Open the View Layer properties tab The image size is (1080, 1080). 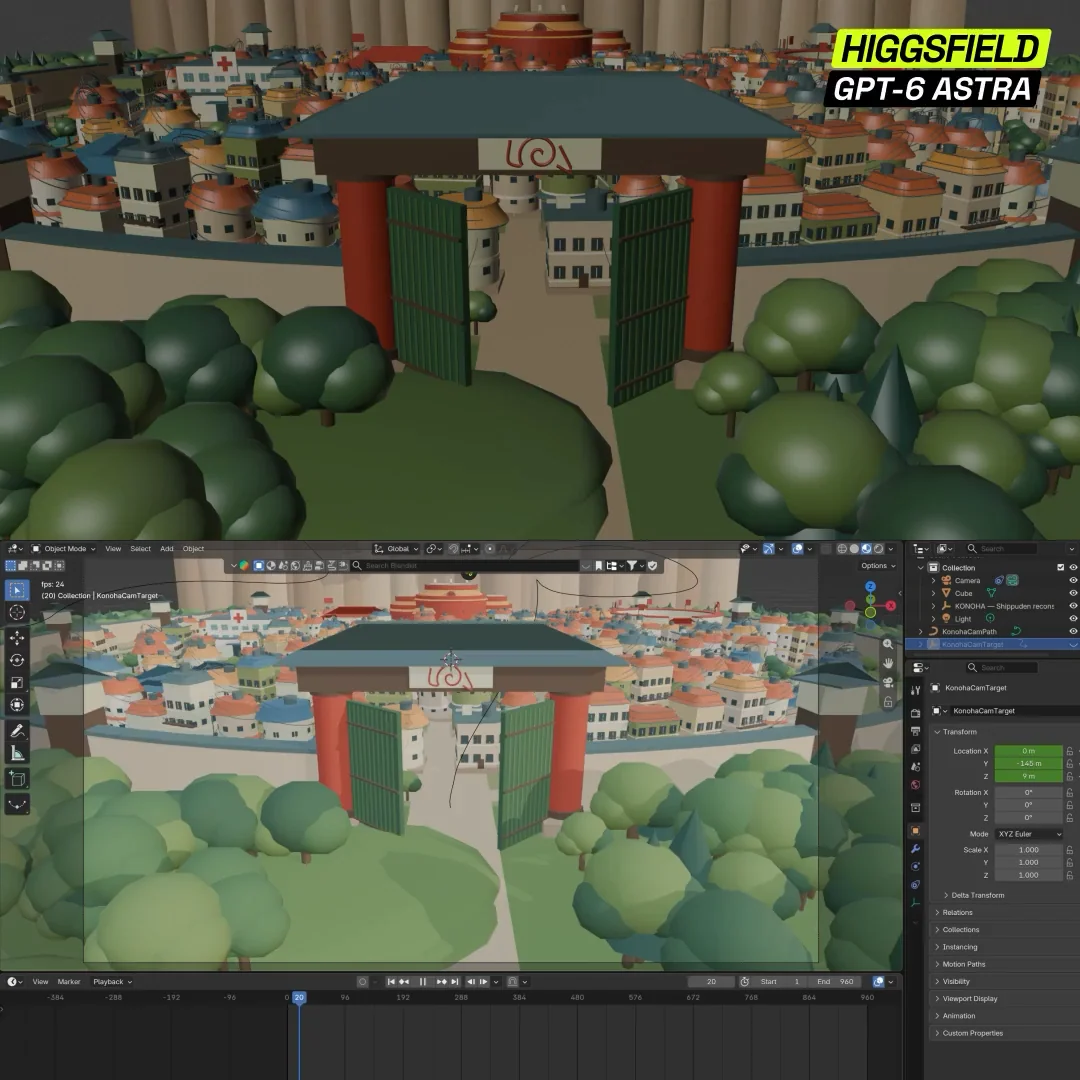point(915,749)
